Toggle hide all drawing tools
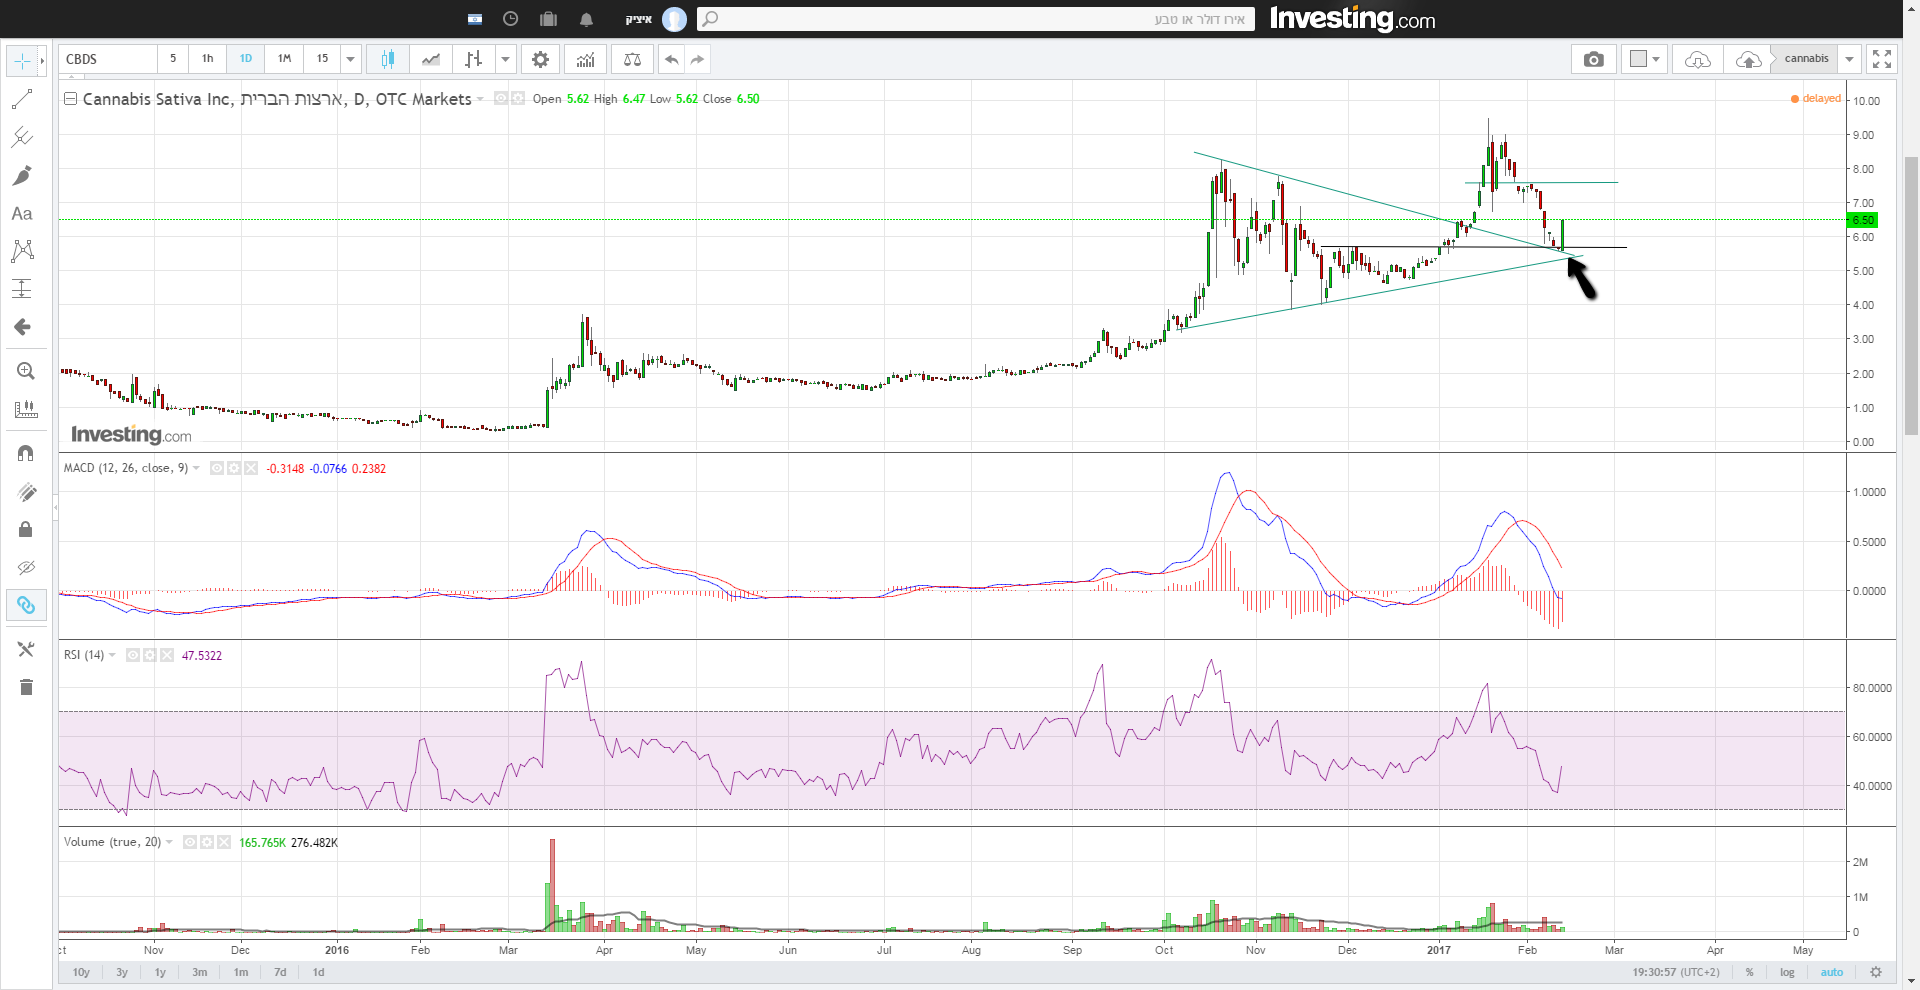Screen dimensions: 1920x990 (x=26, y=567)
